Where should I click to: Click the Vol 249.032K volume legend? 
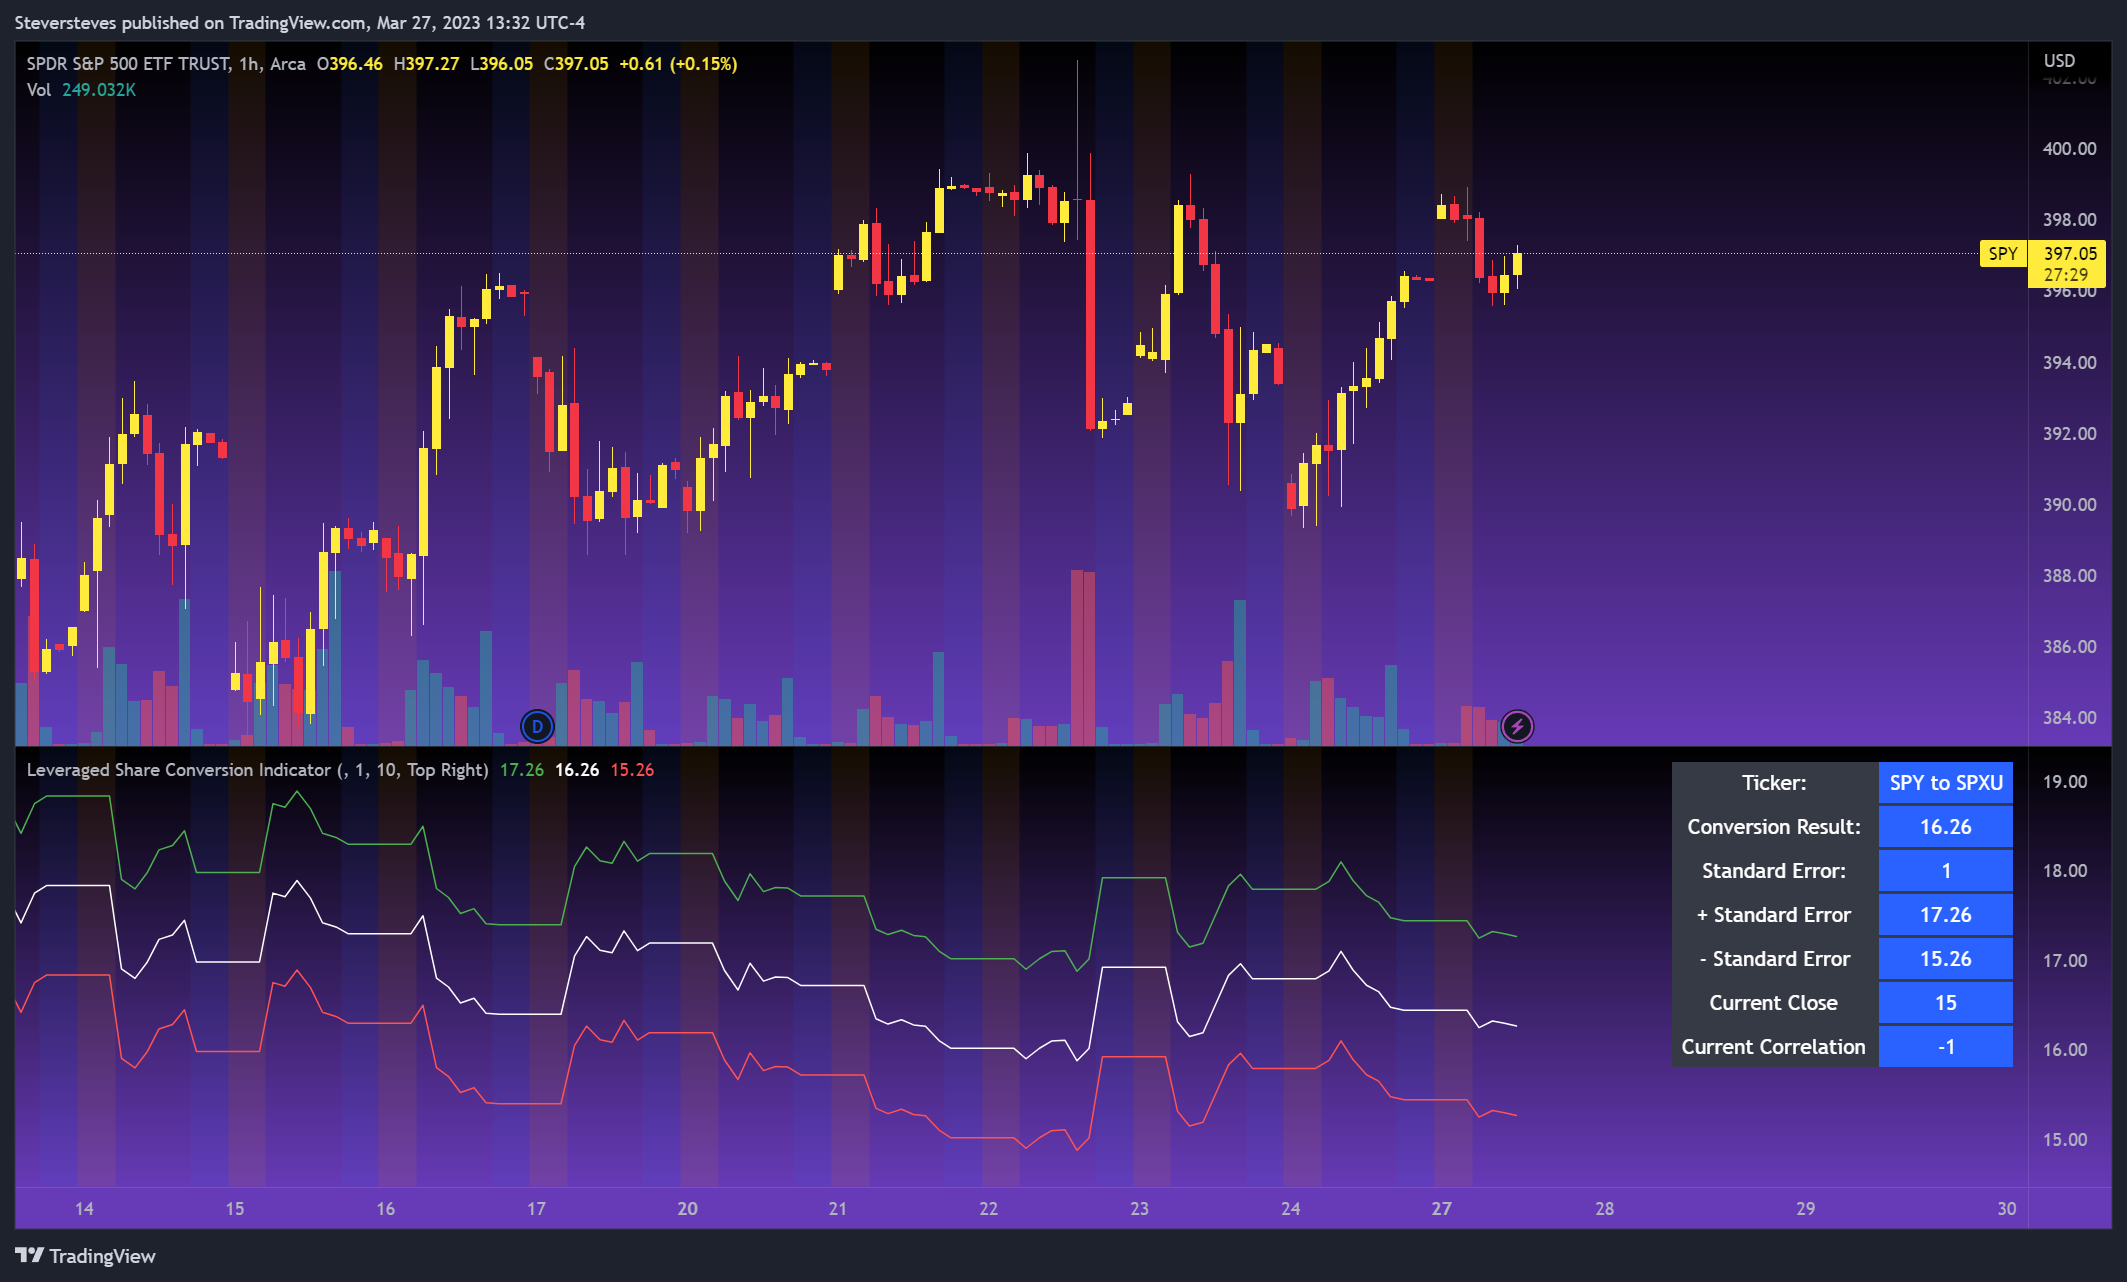coord(81,90)
